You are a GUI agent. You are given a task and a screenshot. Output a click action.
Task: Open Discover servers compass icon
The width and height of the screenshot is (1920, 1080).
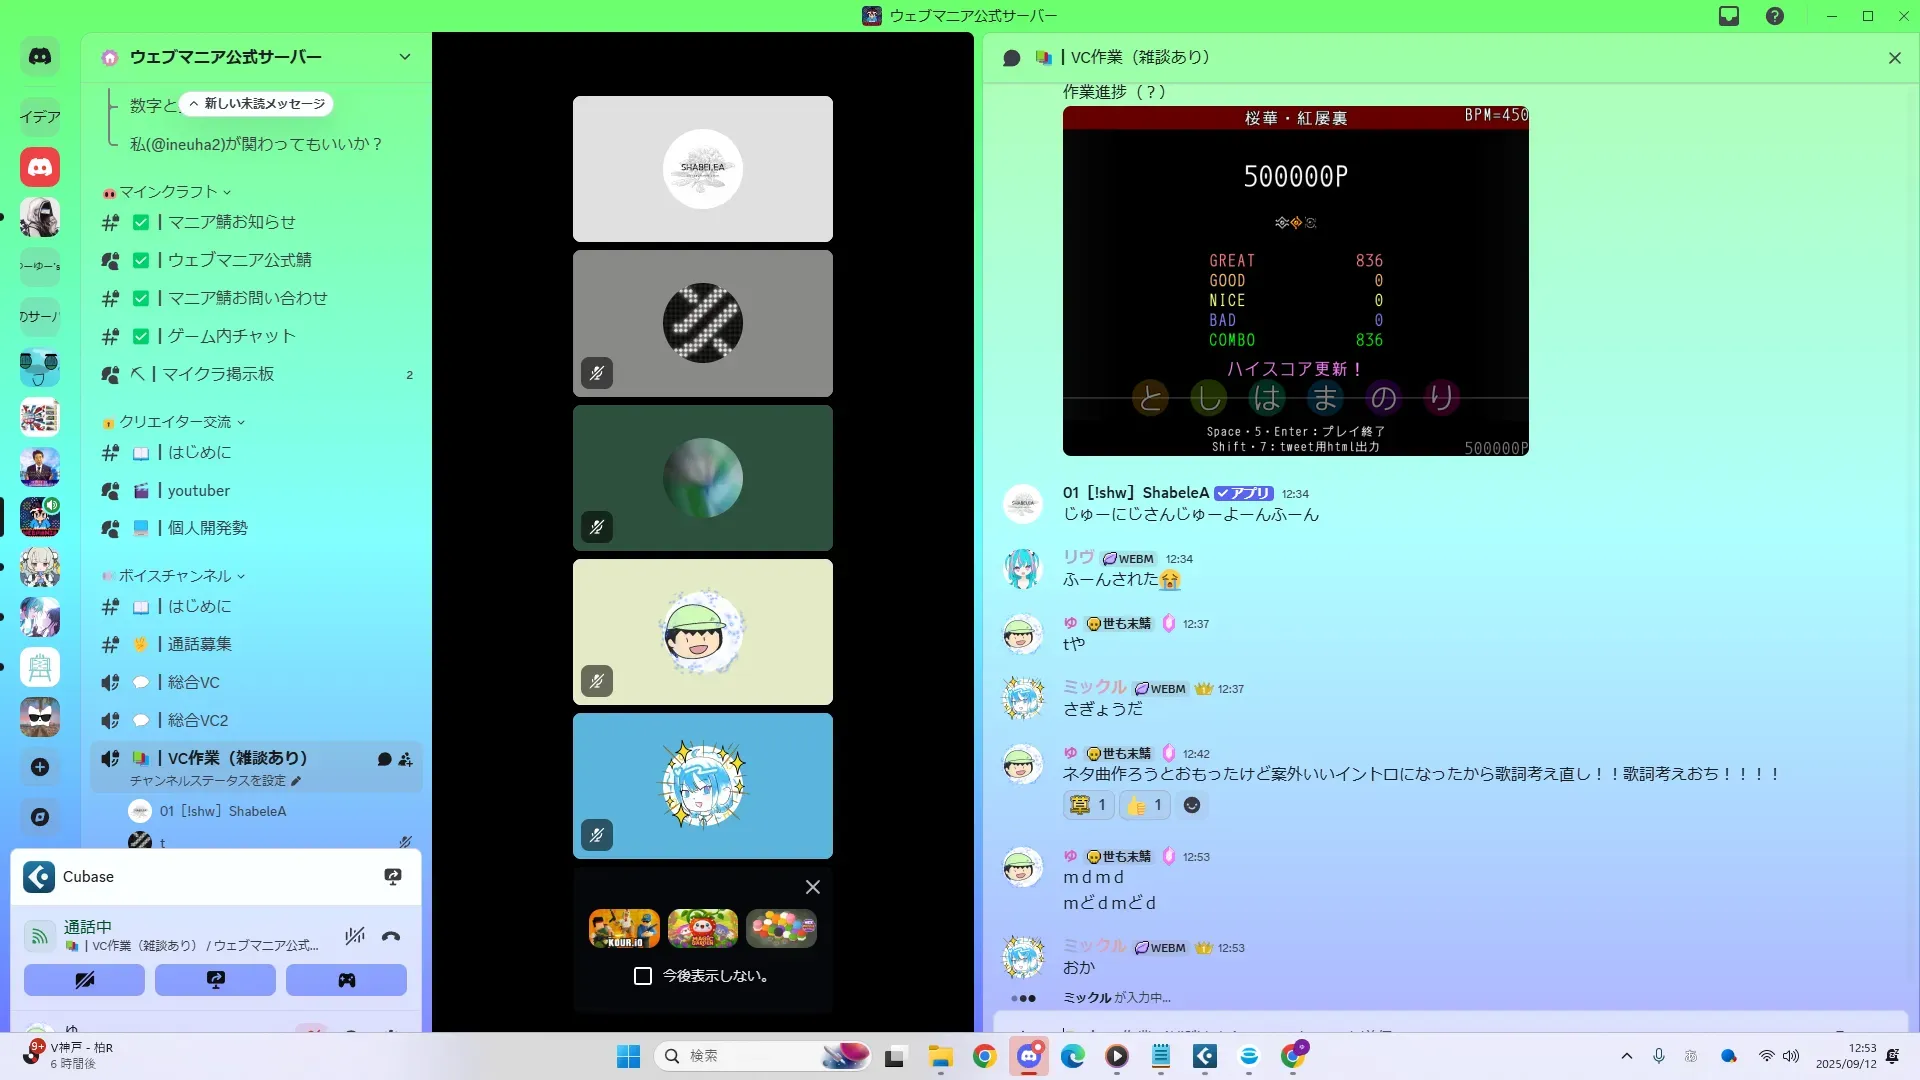click(40, 817)
